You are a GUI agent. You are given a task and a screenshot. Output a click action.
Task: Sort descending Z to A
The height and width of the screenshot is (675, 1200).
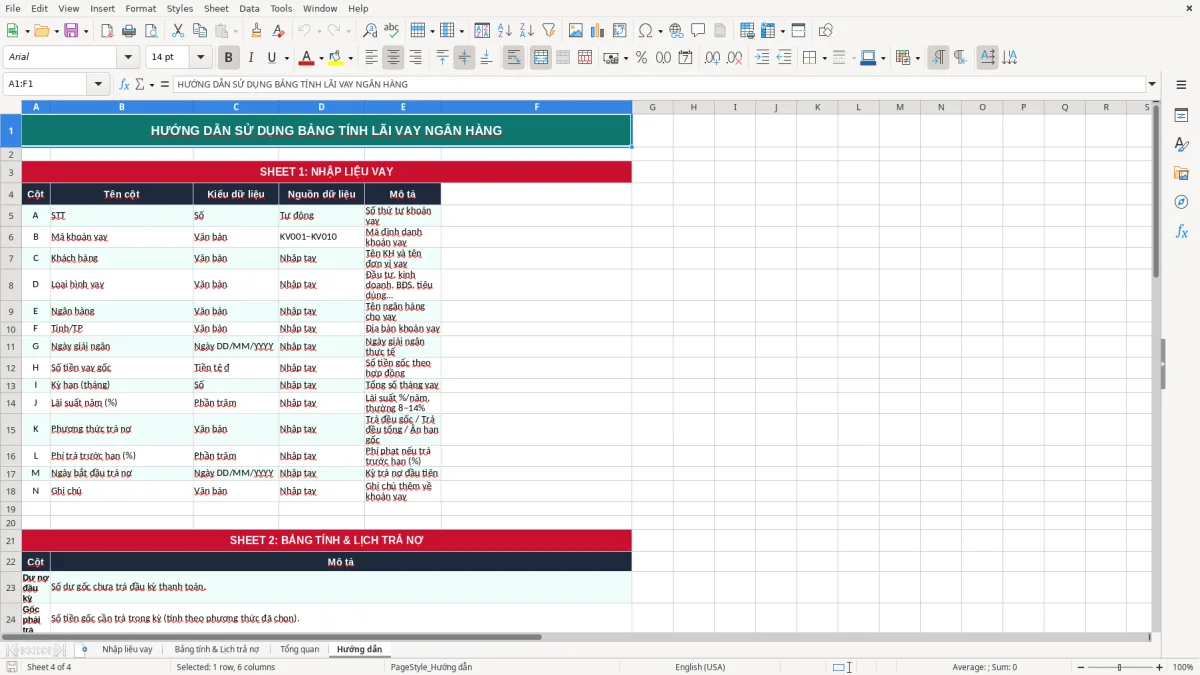[x=526, y=31]
